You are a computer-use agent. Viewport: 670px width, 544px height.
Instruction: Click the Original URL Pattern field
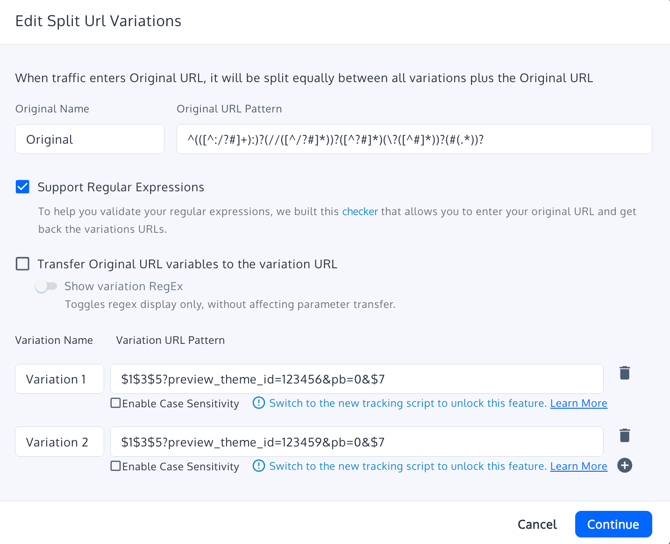pos(414,139)
